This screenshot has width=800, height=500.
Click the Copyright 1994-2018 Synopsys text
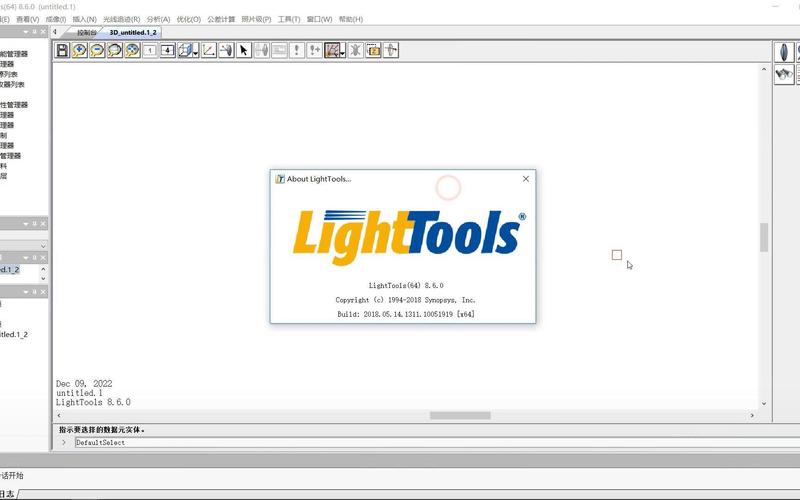point(406,300)
